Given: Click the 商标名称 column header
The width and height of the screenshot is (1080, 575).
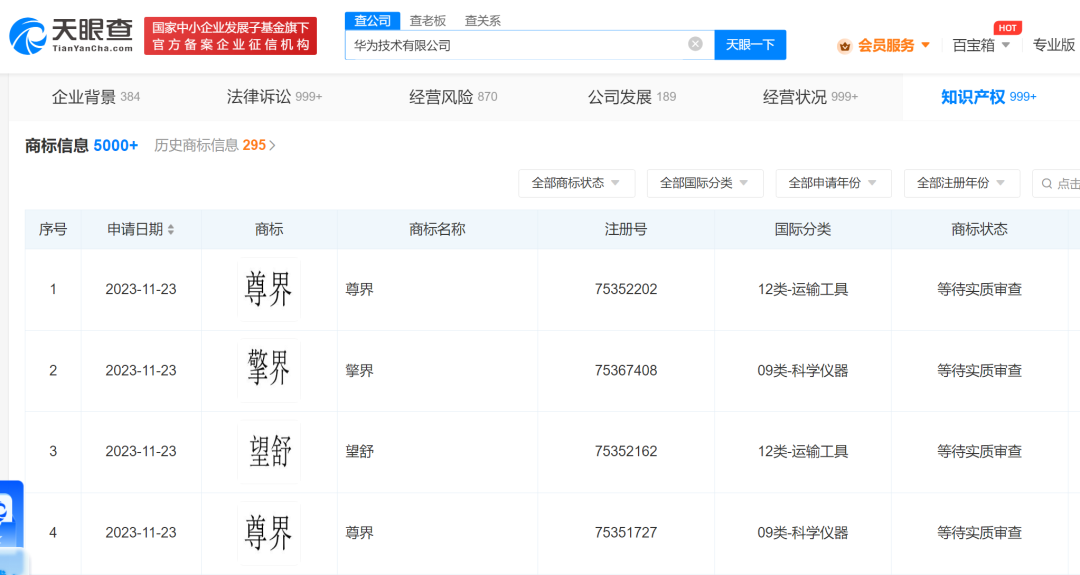Looking at the screenshot, I should tap(437, 229).
